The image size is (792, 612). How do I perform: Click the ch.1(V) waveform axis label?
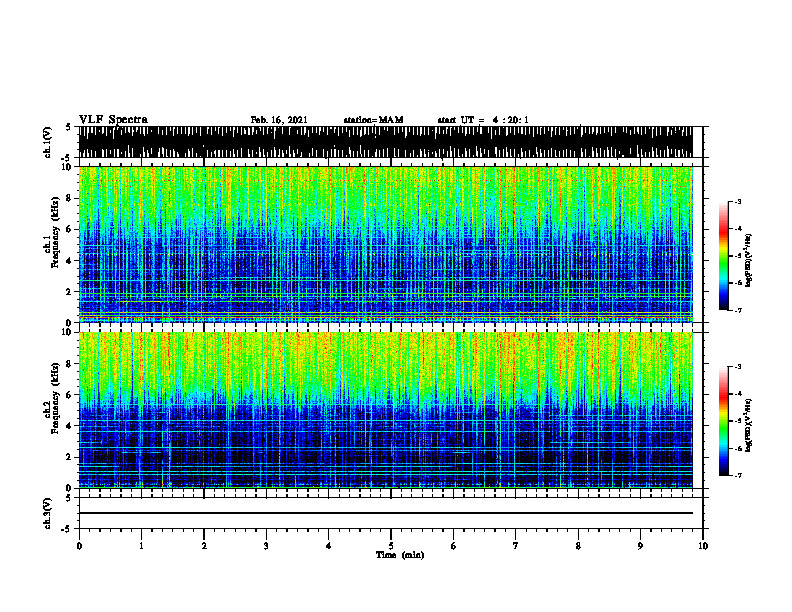[x=48, y=142]
